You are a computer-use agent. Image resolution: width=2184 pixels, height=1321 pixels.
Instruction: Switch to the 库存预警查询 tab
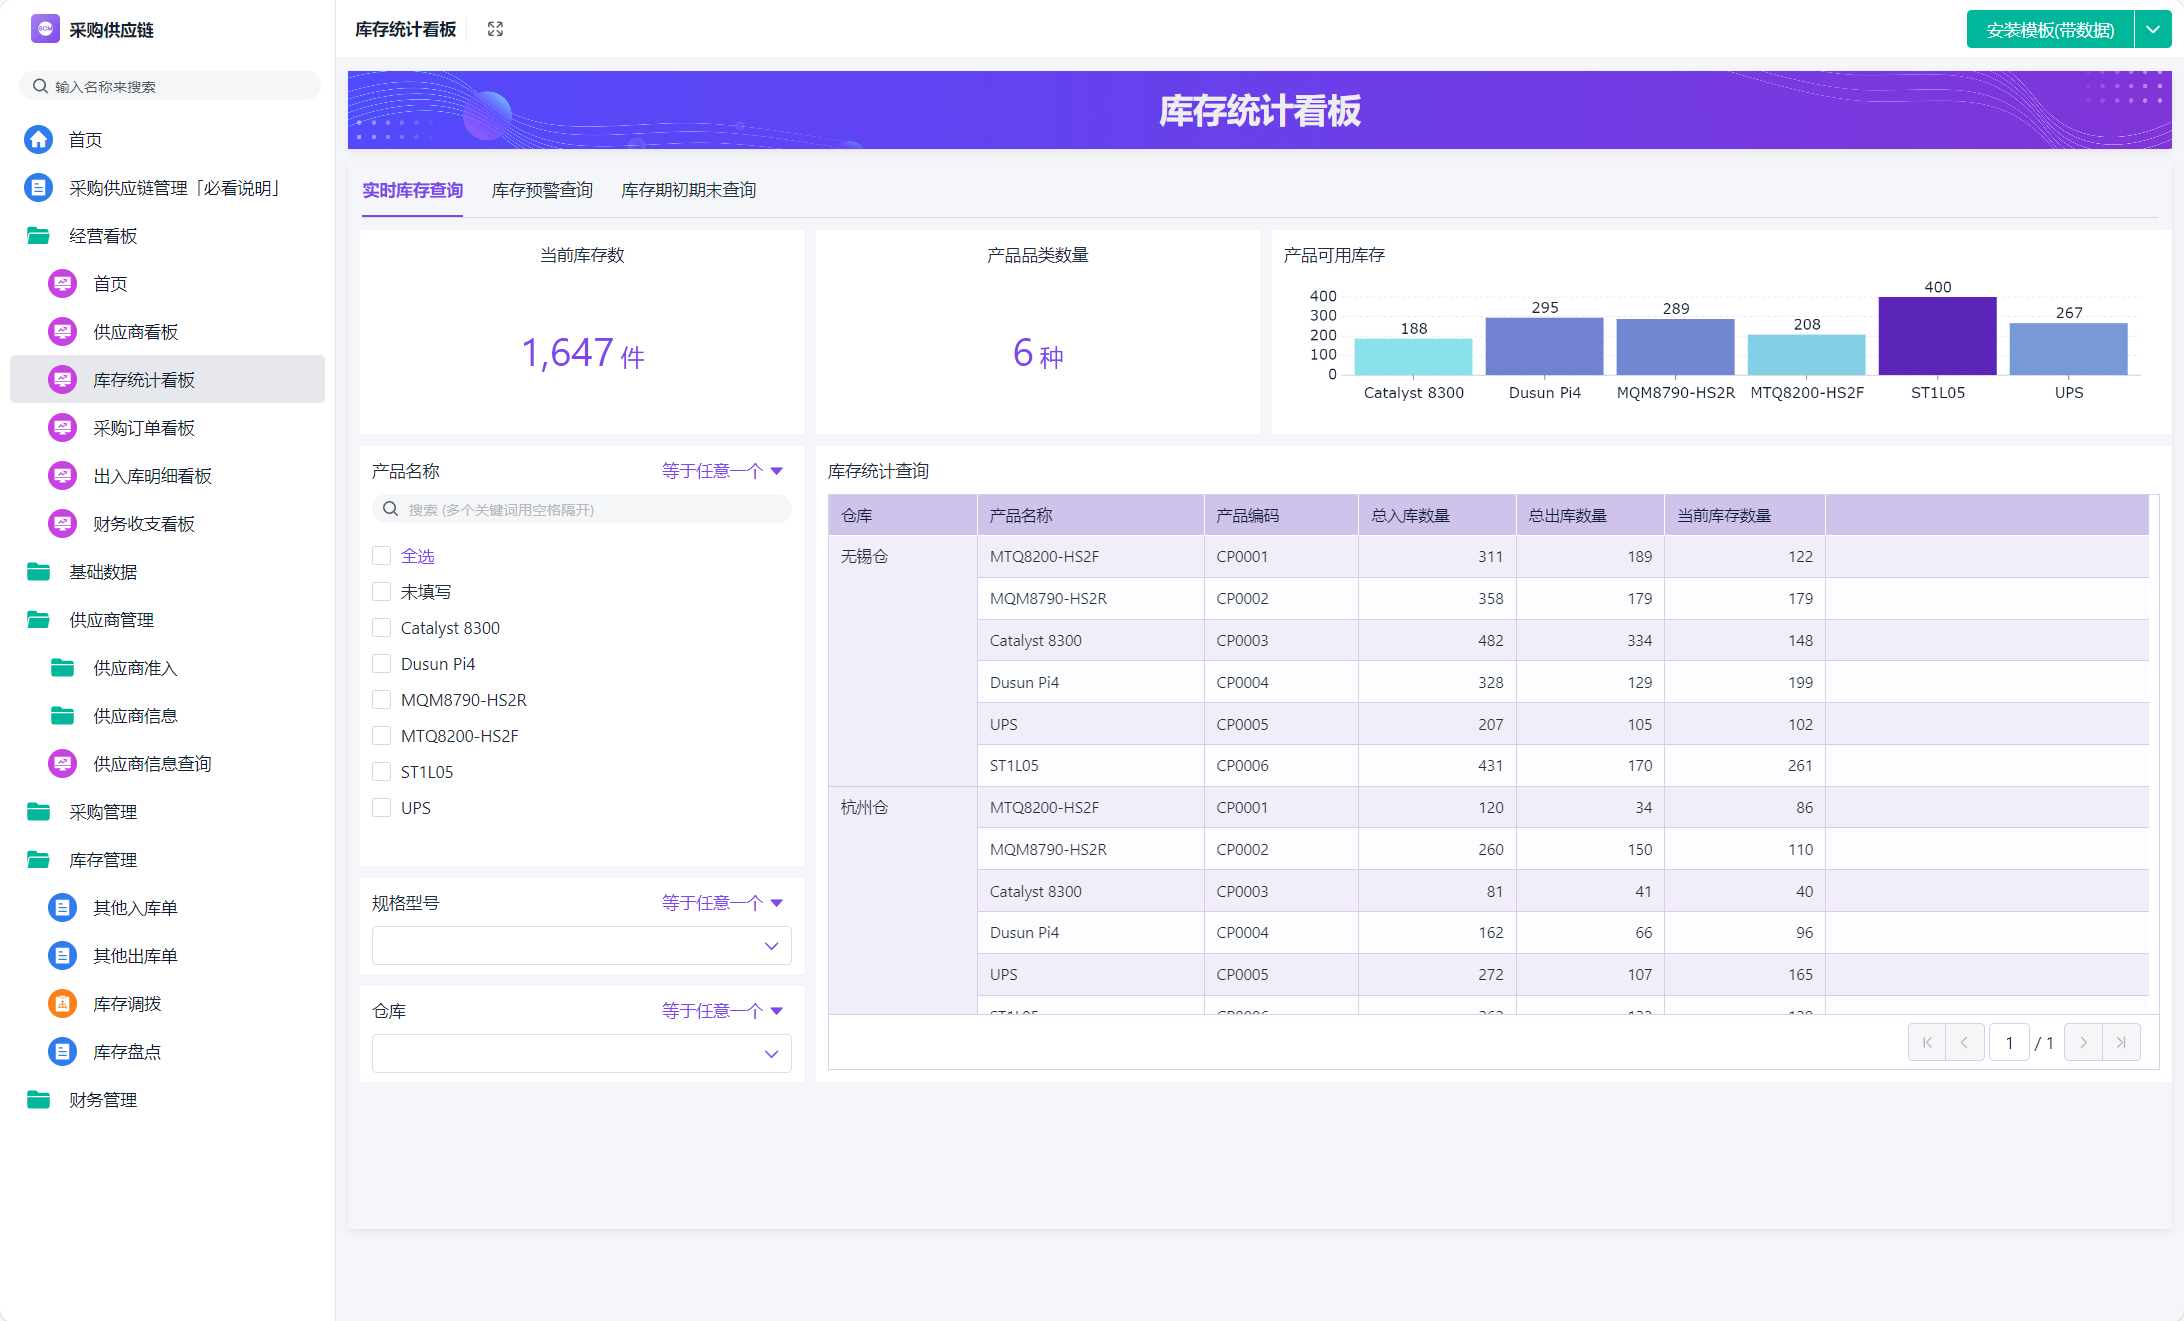click(x=542, y=190)
